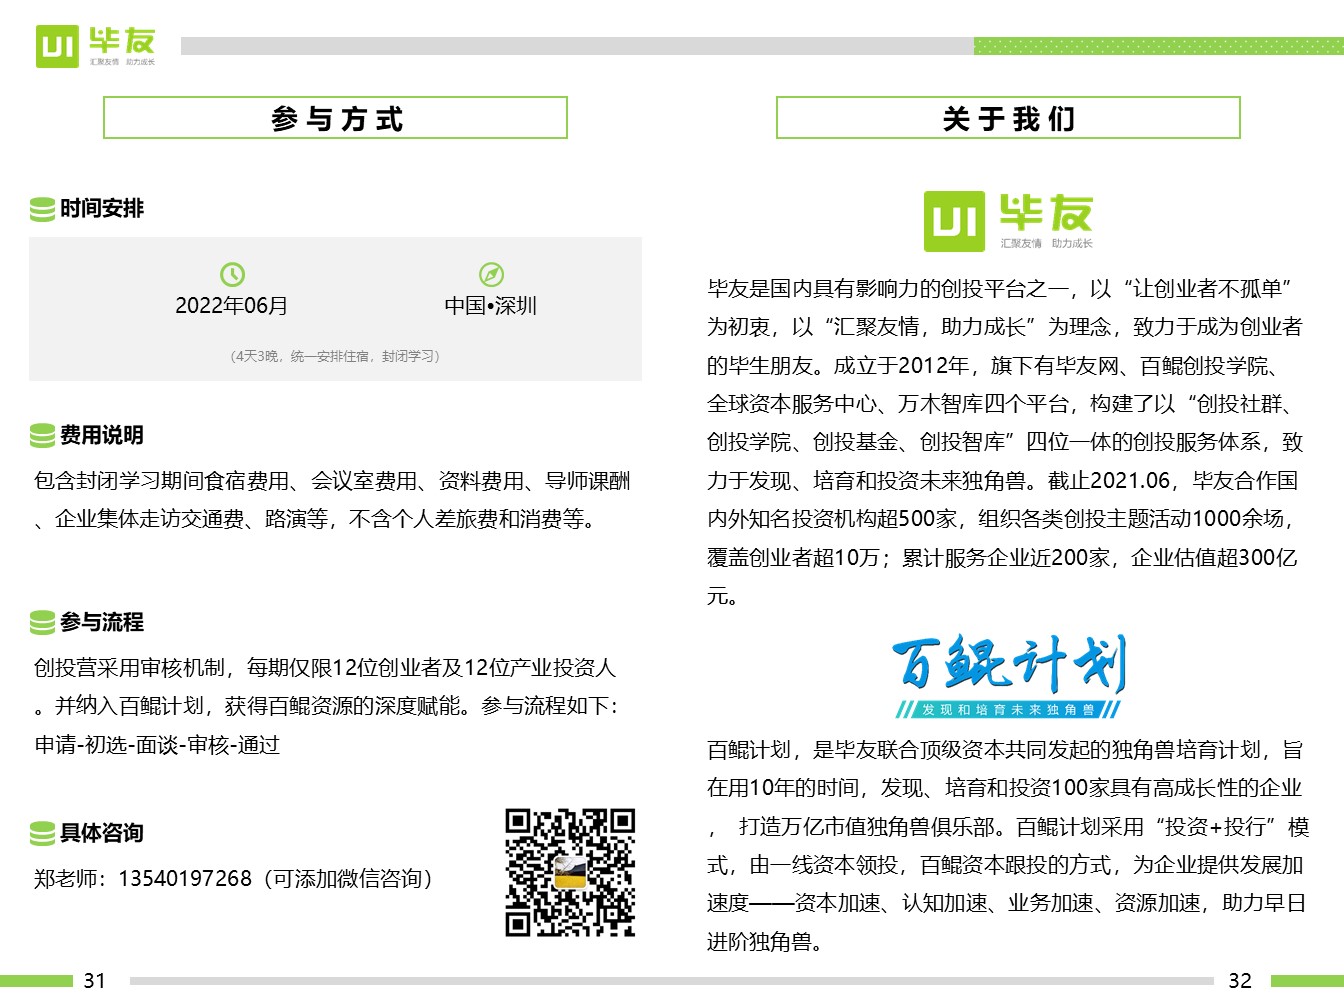
Task: Click the compass icon above 中国•深圳
Action: 491,274
